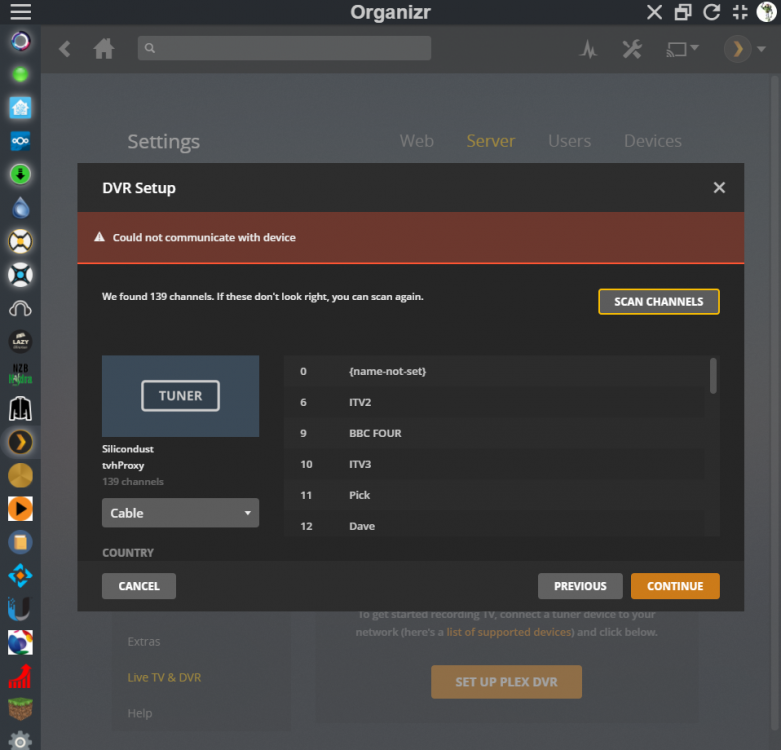Open Organizr user avatar menu
The width and height of the screenshot is (781, 750).
tap(767, 11)
